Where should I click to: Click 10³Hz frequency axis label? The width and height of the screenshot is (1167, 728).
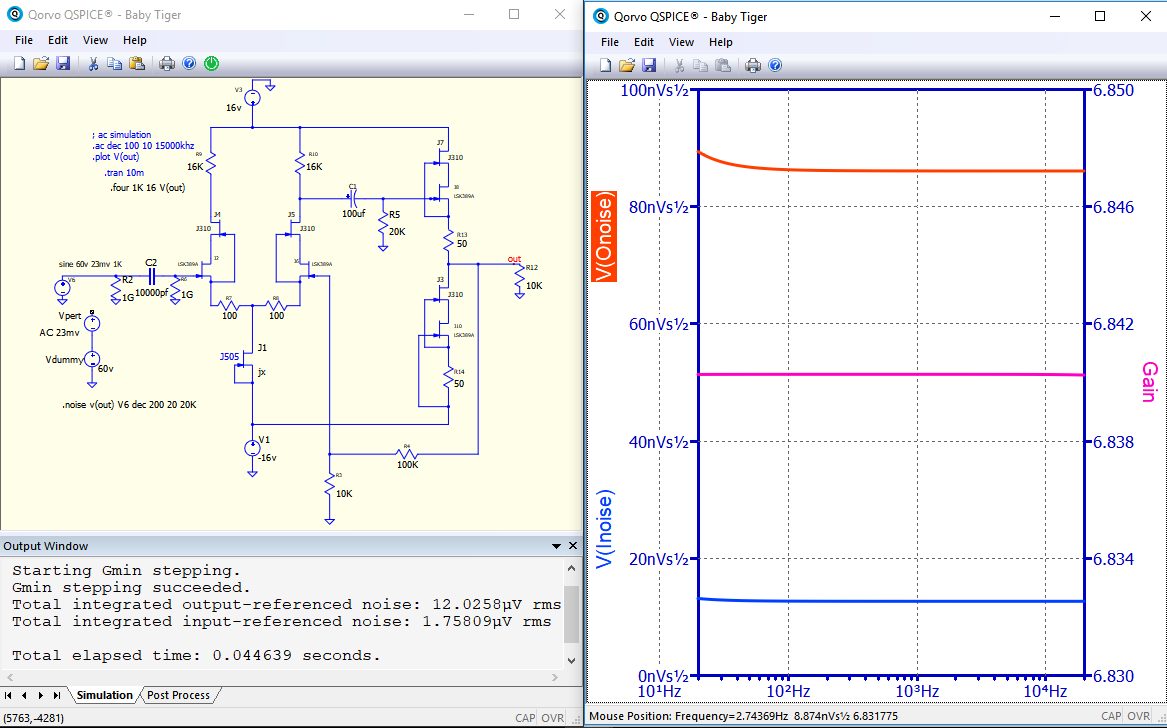pyautogui.click(x=917, y=692)
